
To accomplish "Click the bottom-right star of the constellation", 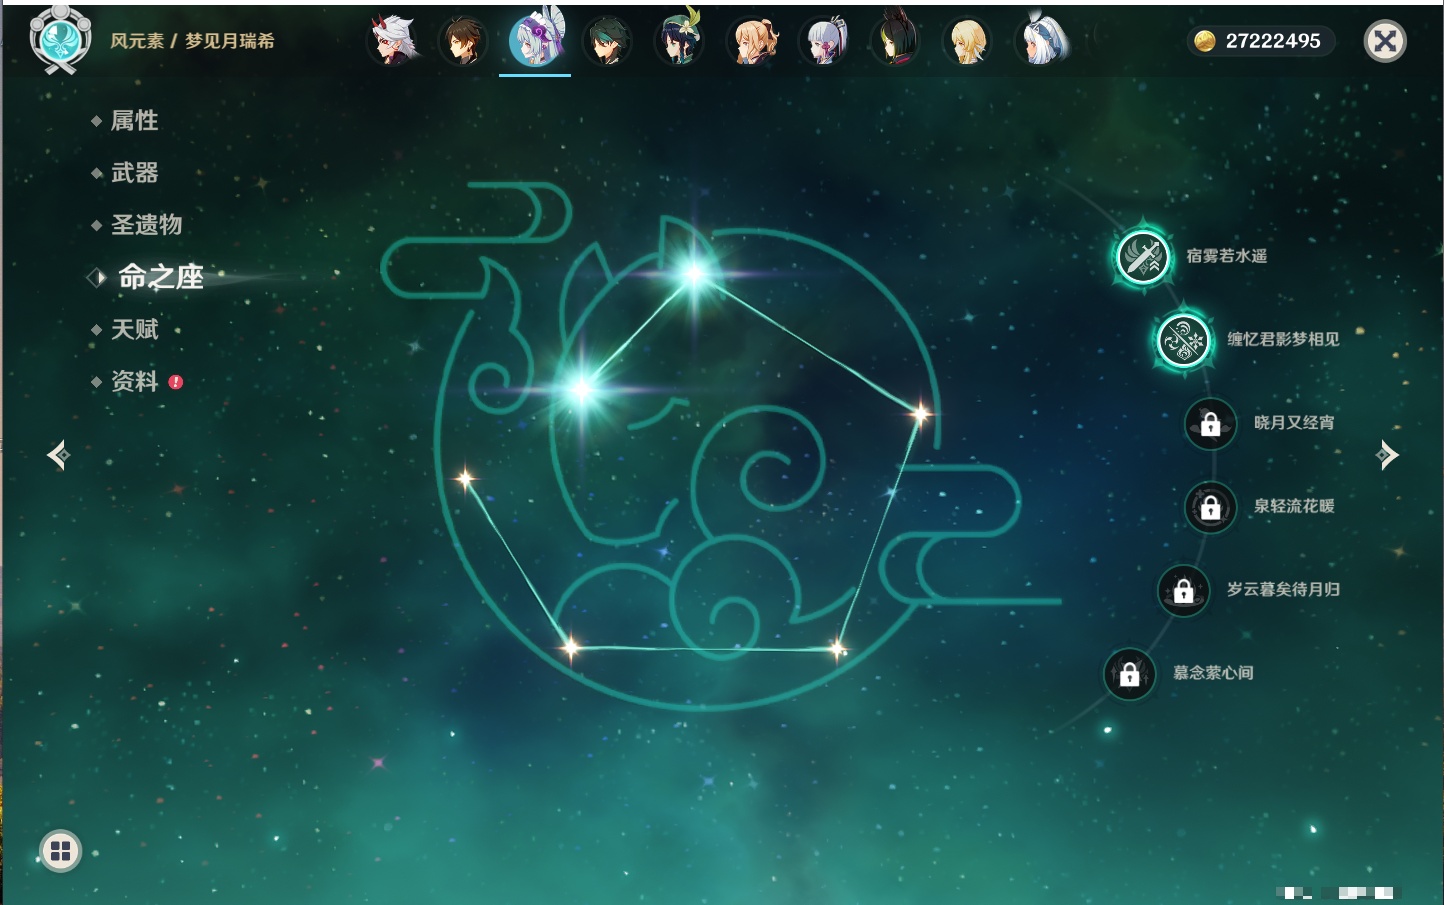I will click(x=838, y=650).
